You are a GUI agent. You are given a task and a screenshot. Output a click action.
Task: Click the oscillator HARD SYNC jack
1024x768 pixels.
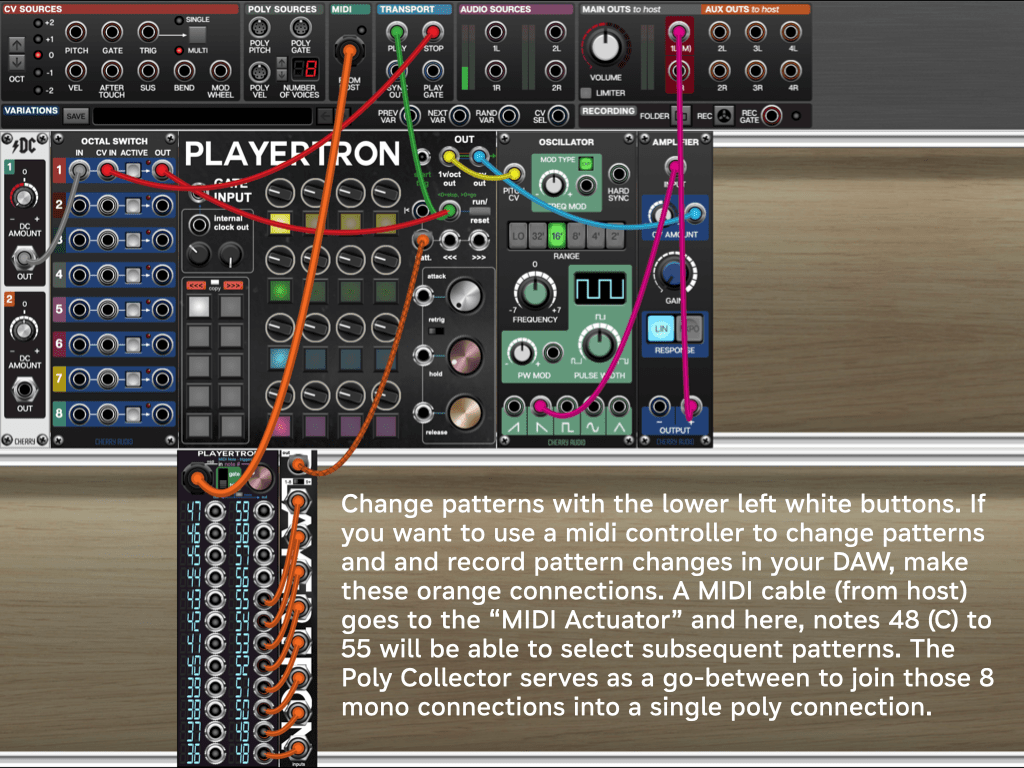click(618, 174)
